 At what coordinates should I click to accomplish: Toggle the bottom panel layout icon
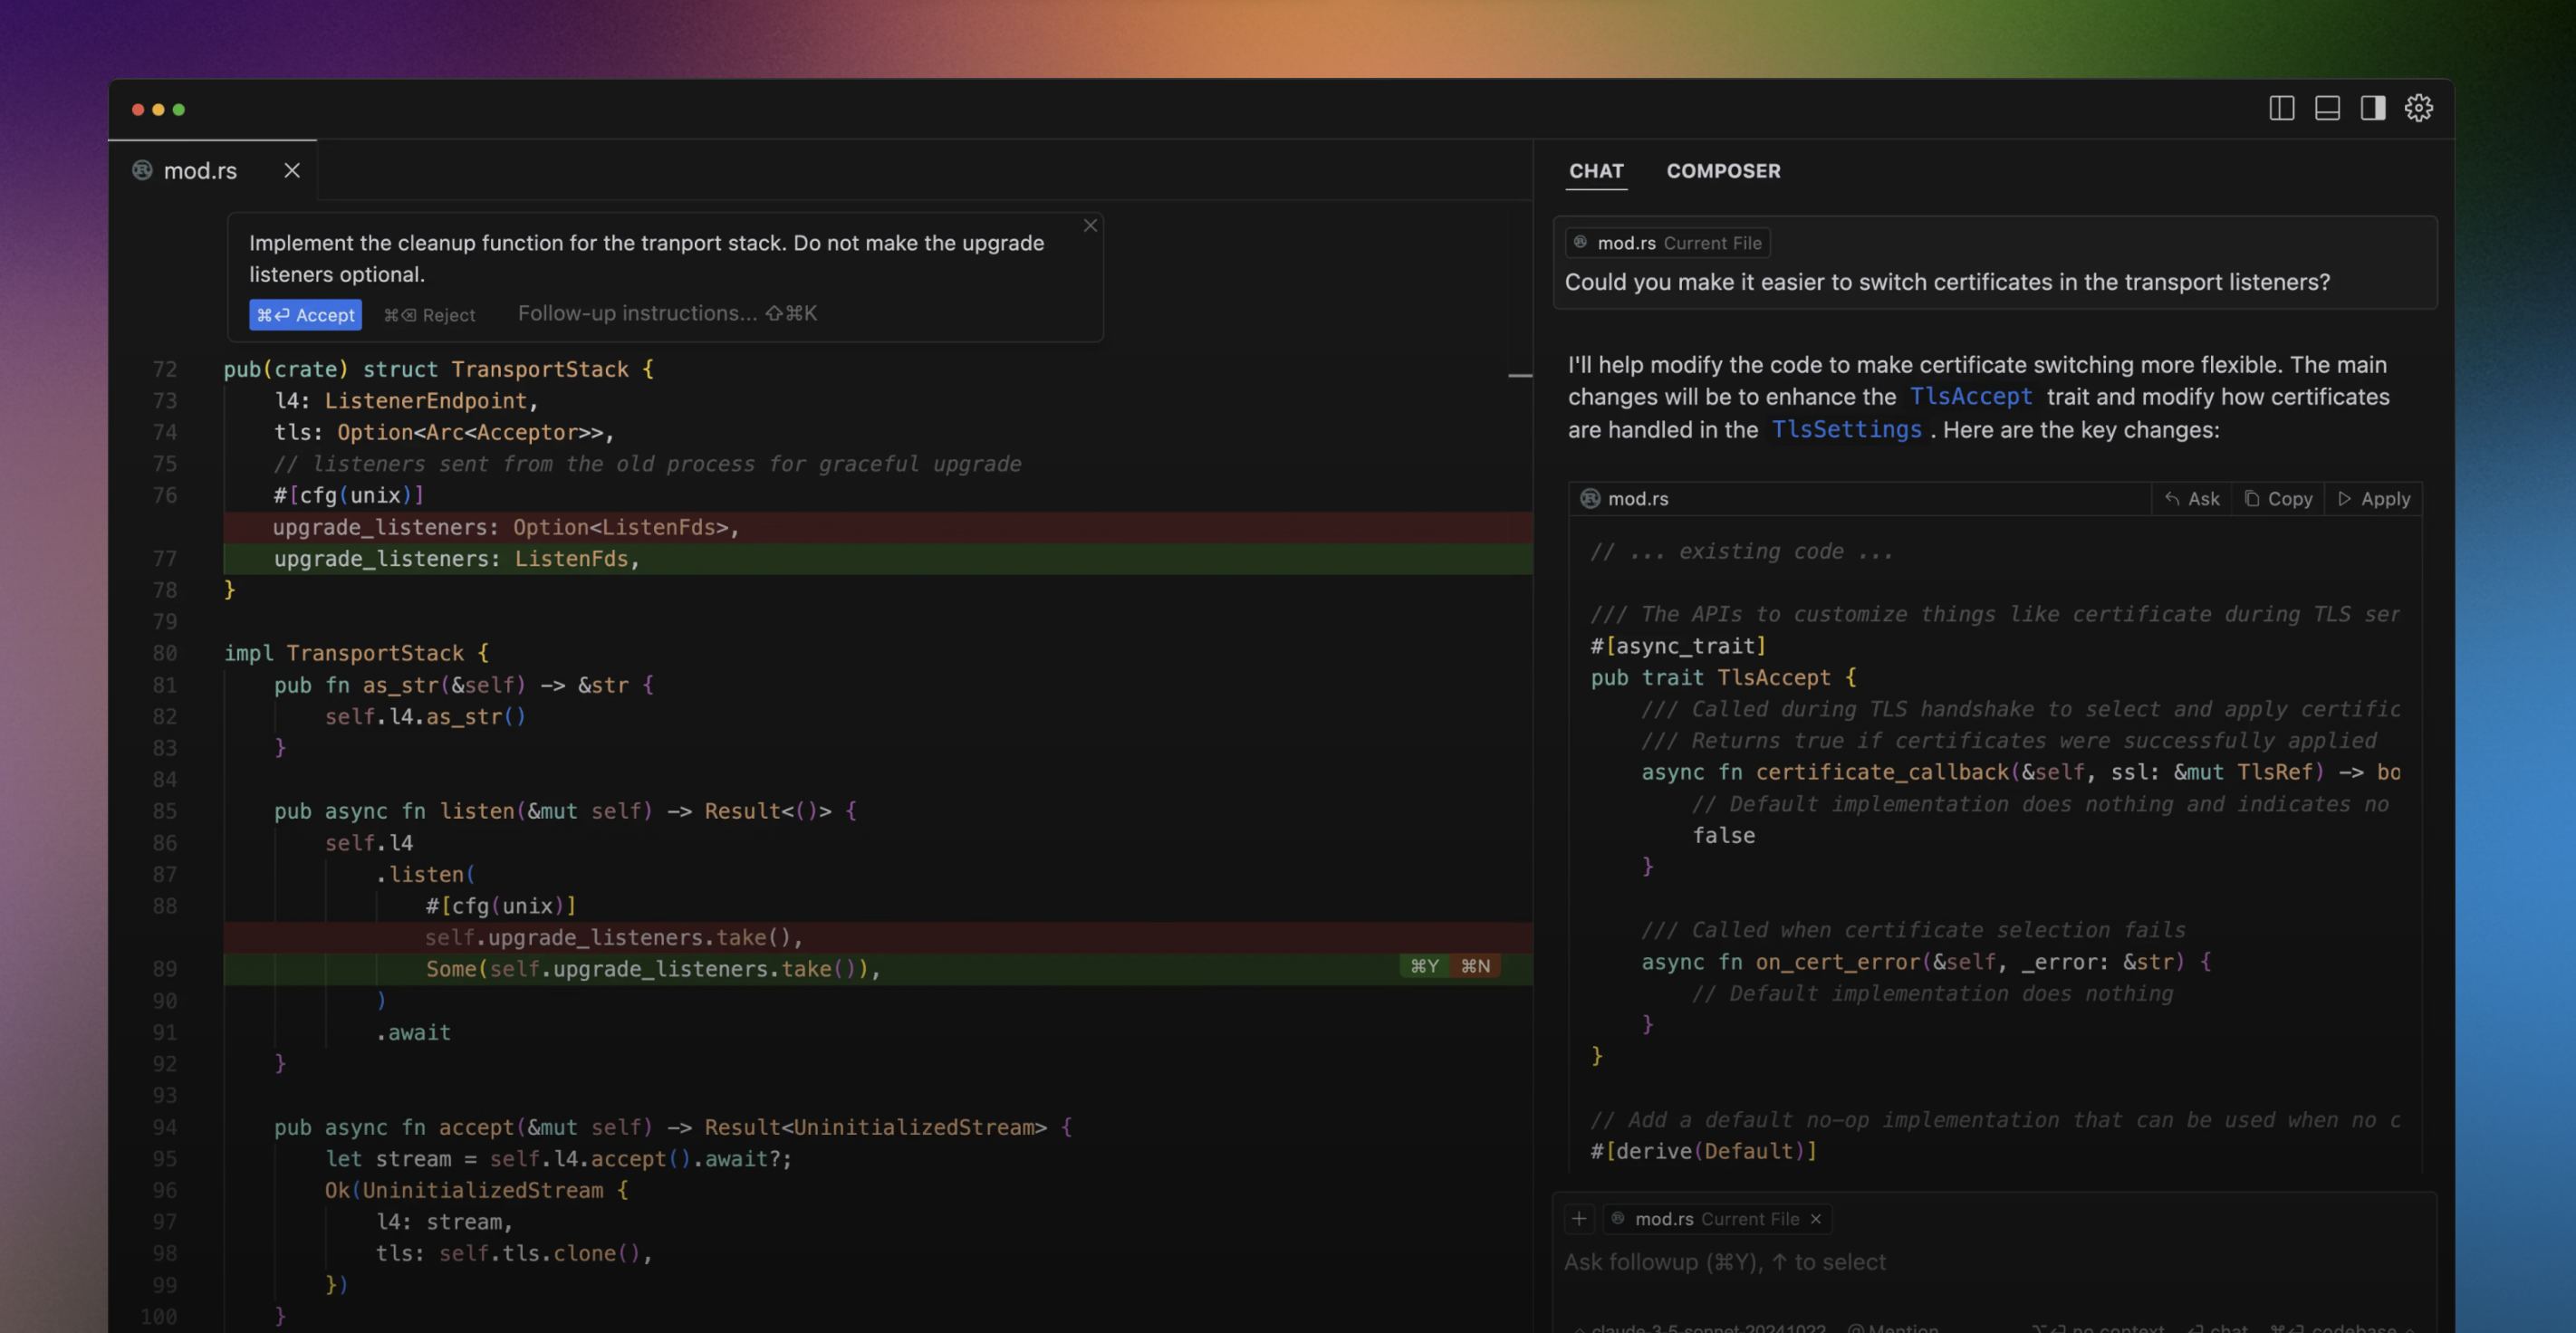[2327, 108]
